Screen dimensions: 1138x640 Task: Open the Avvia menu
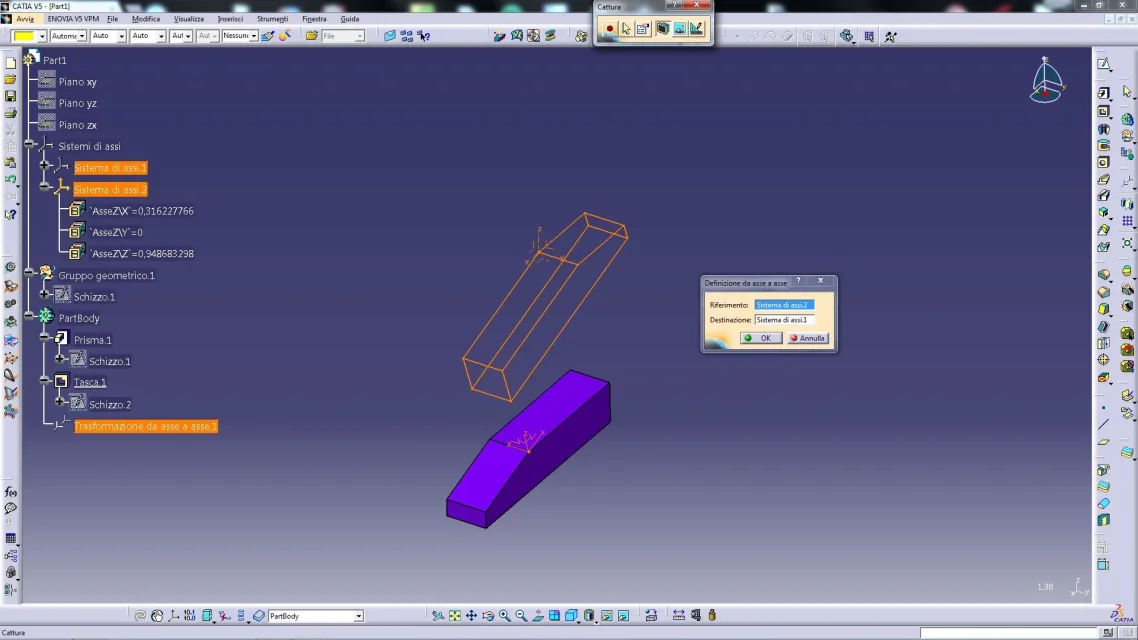click(x=25, y=19)
